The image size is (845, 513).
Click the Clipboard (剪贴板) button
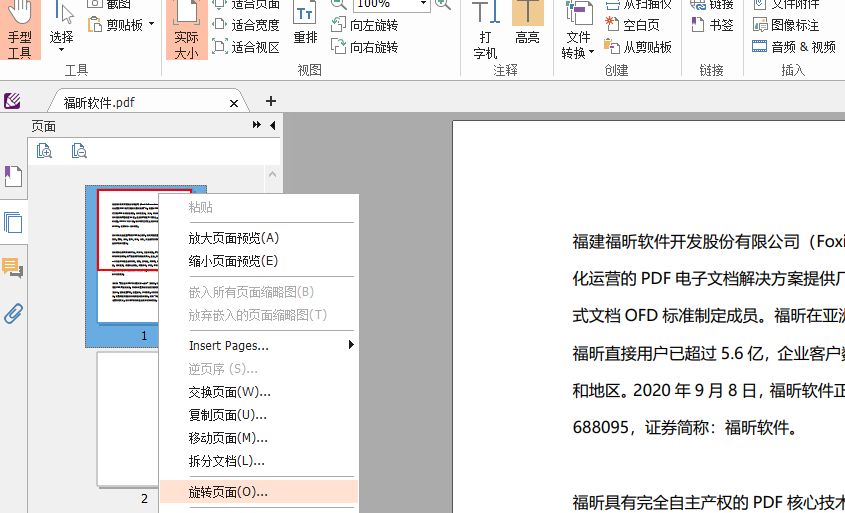click(x=116, y=25)
